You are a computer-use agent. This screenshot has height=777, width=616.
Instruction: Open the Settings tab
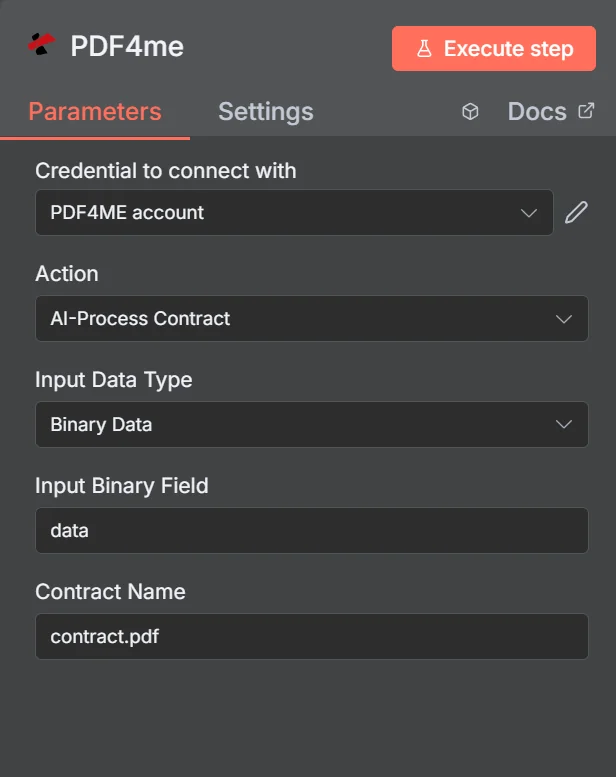click(266, 111)
